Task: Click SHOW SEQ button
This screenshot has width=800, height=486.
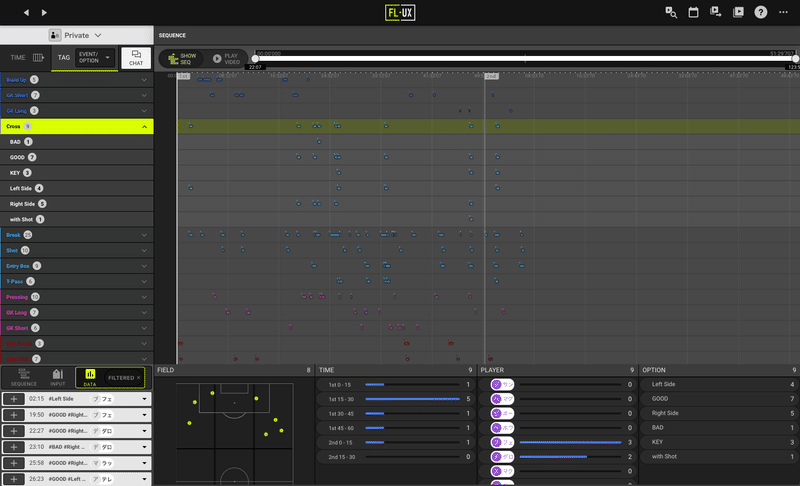Action: pos(182,59)
